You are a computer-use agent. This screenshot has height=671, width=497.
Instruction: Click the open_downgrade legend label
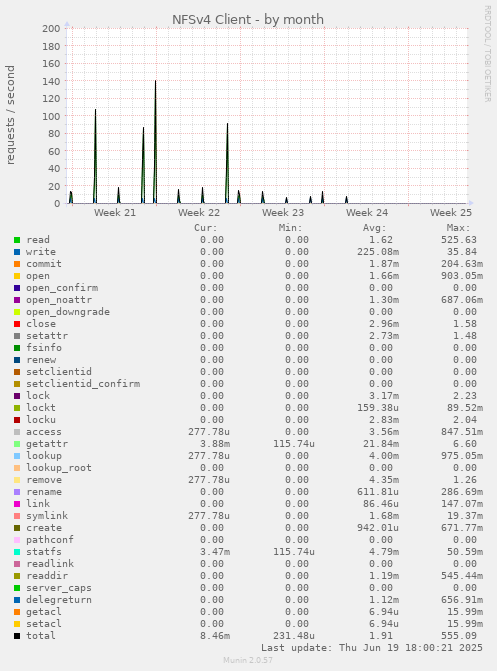[68, 312]
